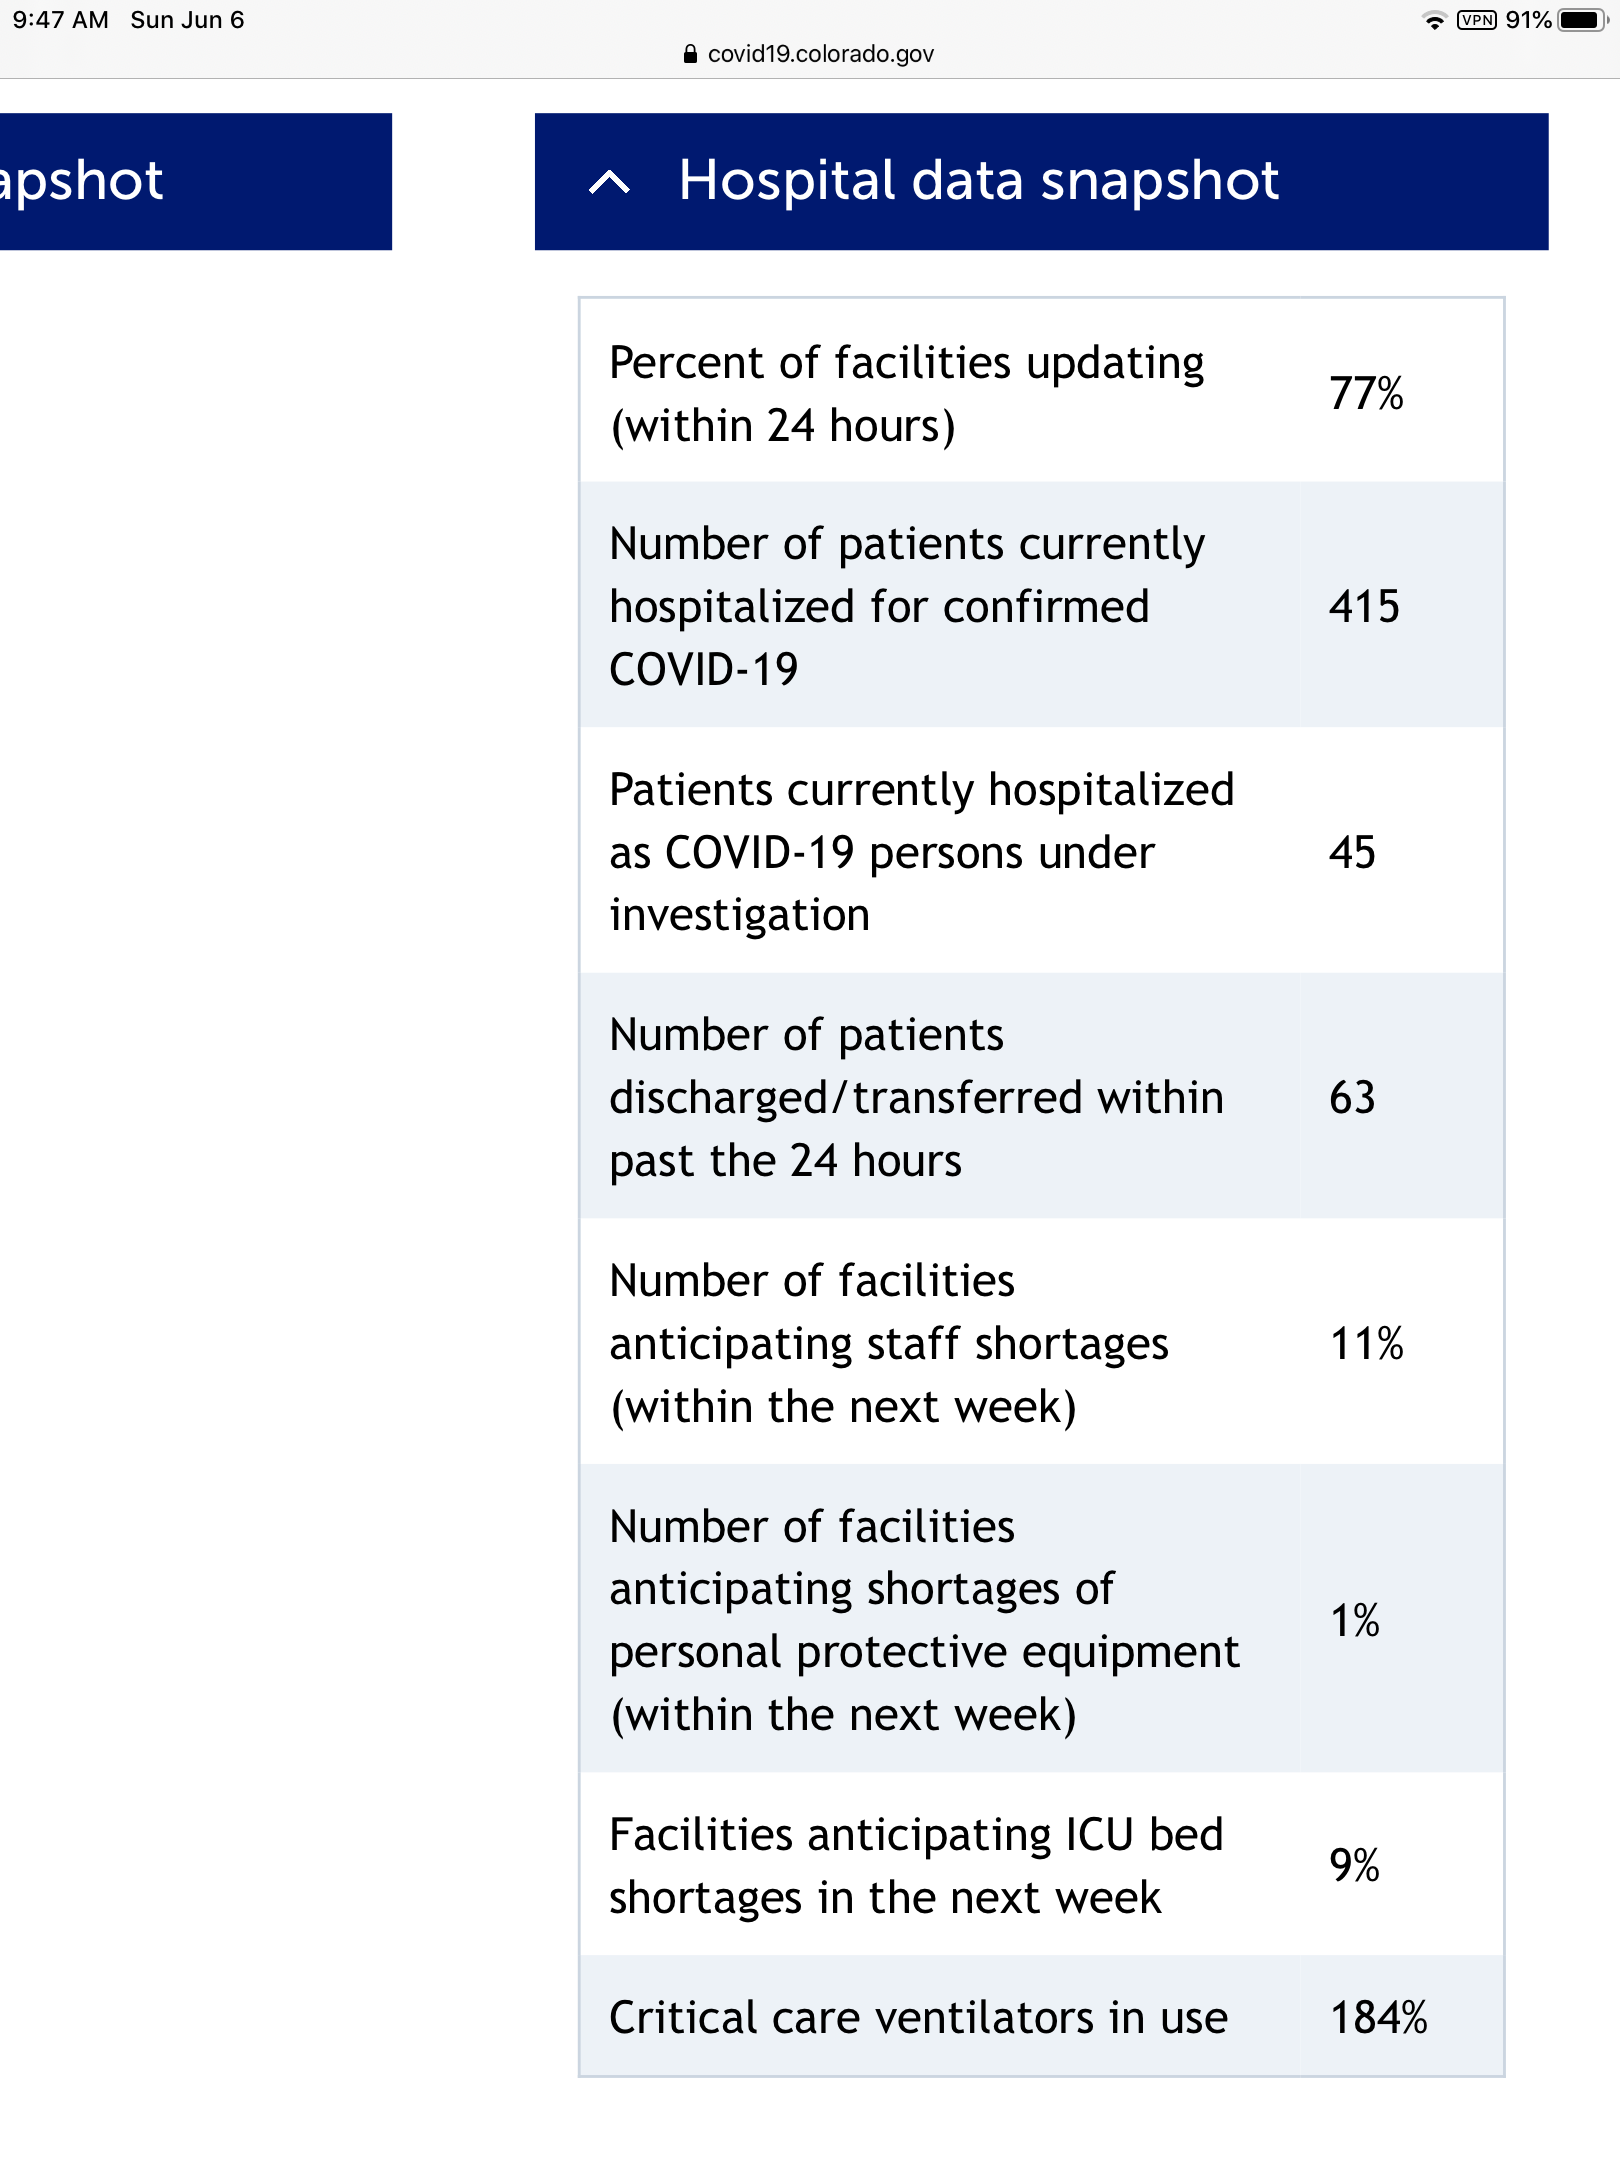Select the 184% ventilators in use value
This screenshot has height=2160, width=1620.
[x=1378, y=2017]
